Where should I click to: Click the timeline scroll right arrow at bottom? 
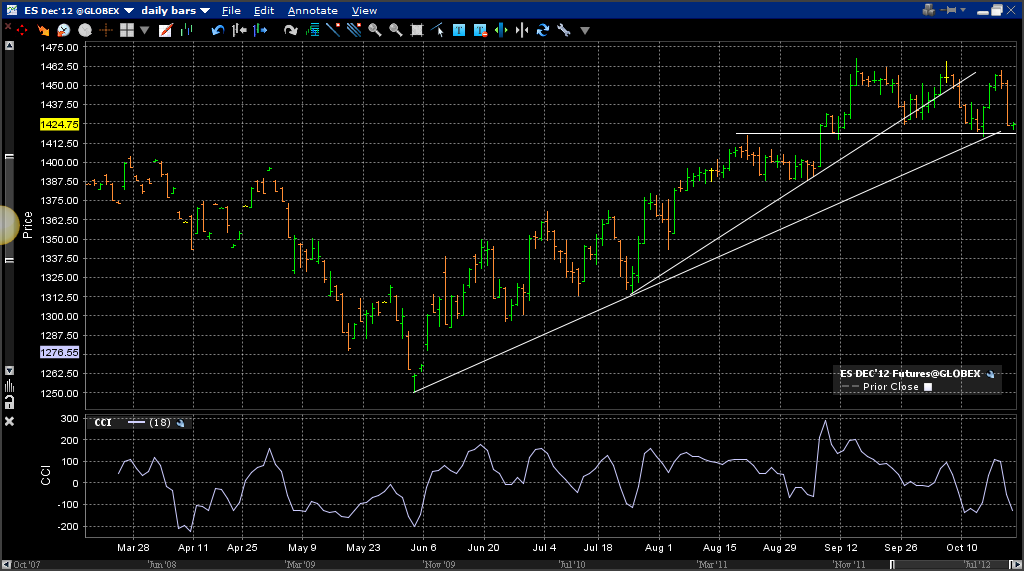tap(1016, 564)
